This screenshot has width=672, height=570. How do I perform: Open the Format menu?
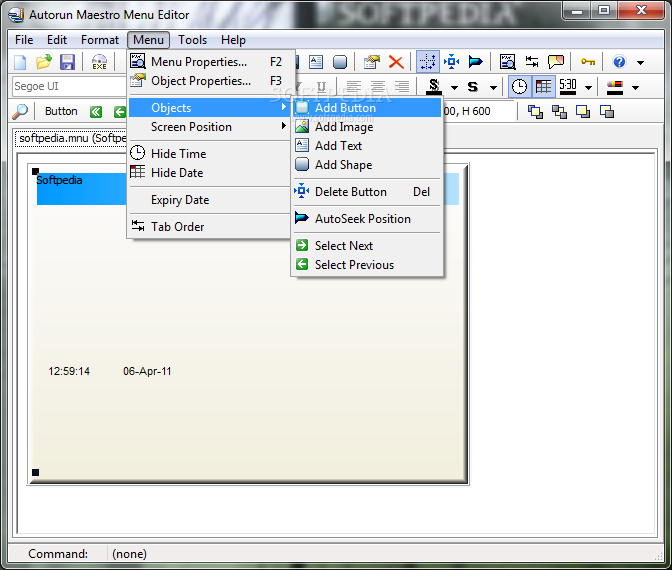pos(100,40)
